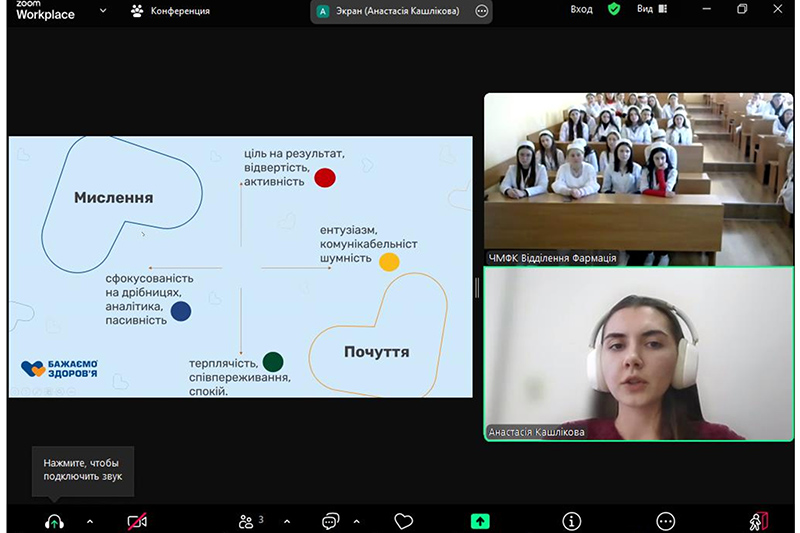Click the join audio headphones icon

click(x=54, y=521)
